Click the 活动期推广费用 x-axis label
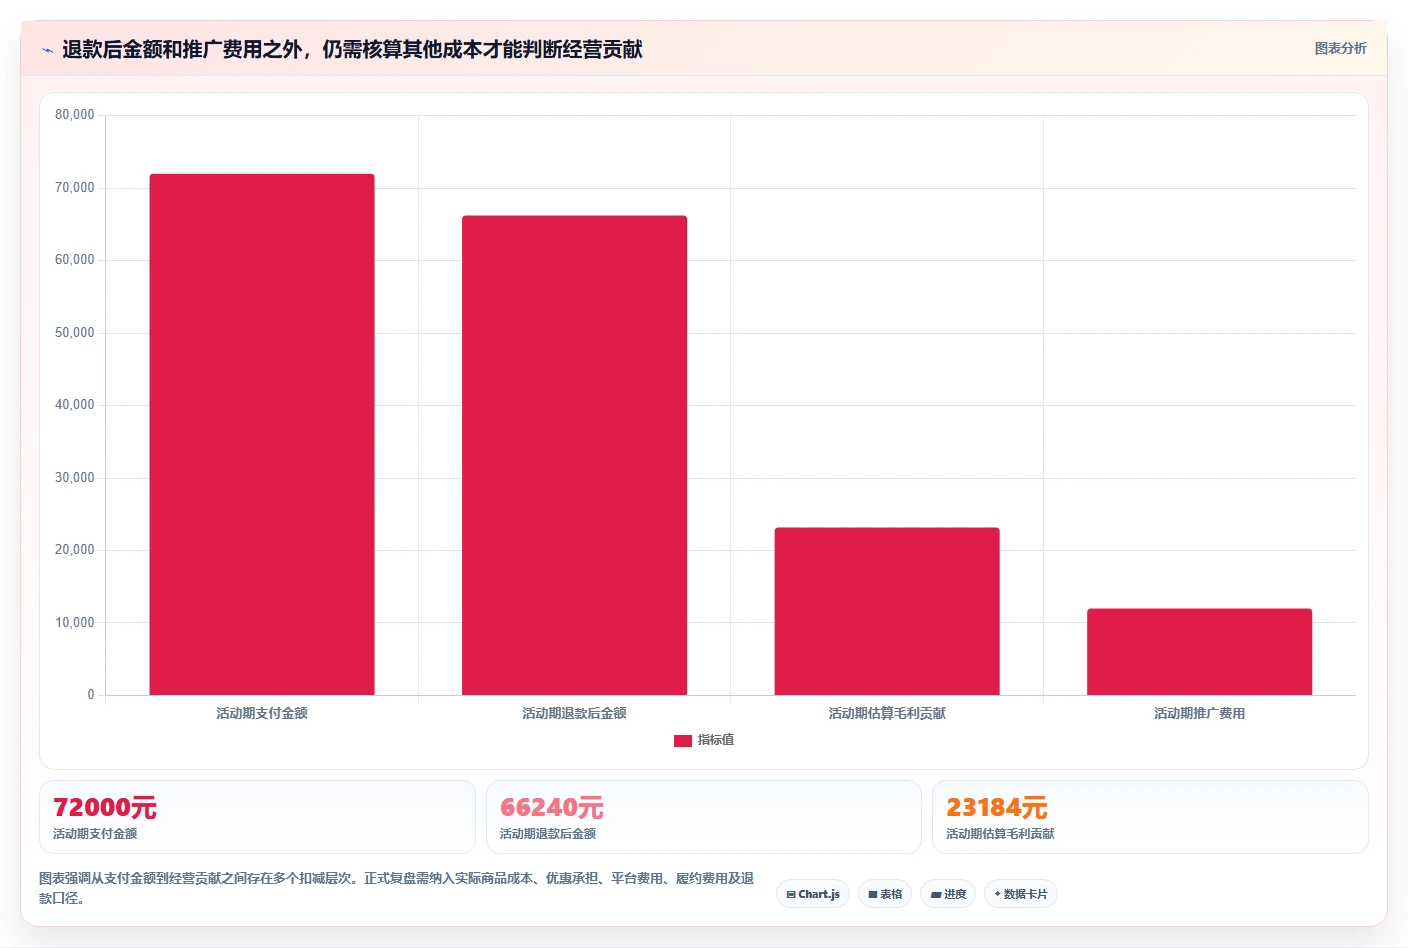 1199,713
